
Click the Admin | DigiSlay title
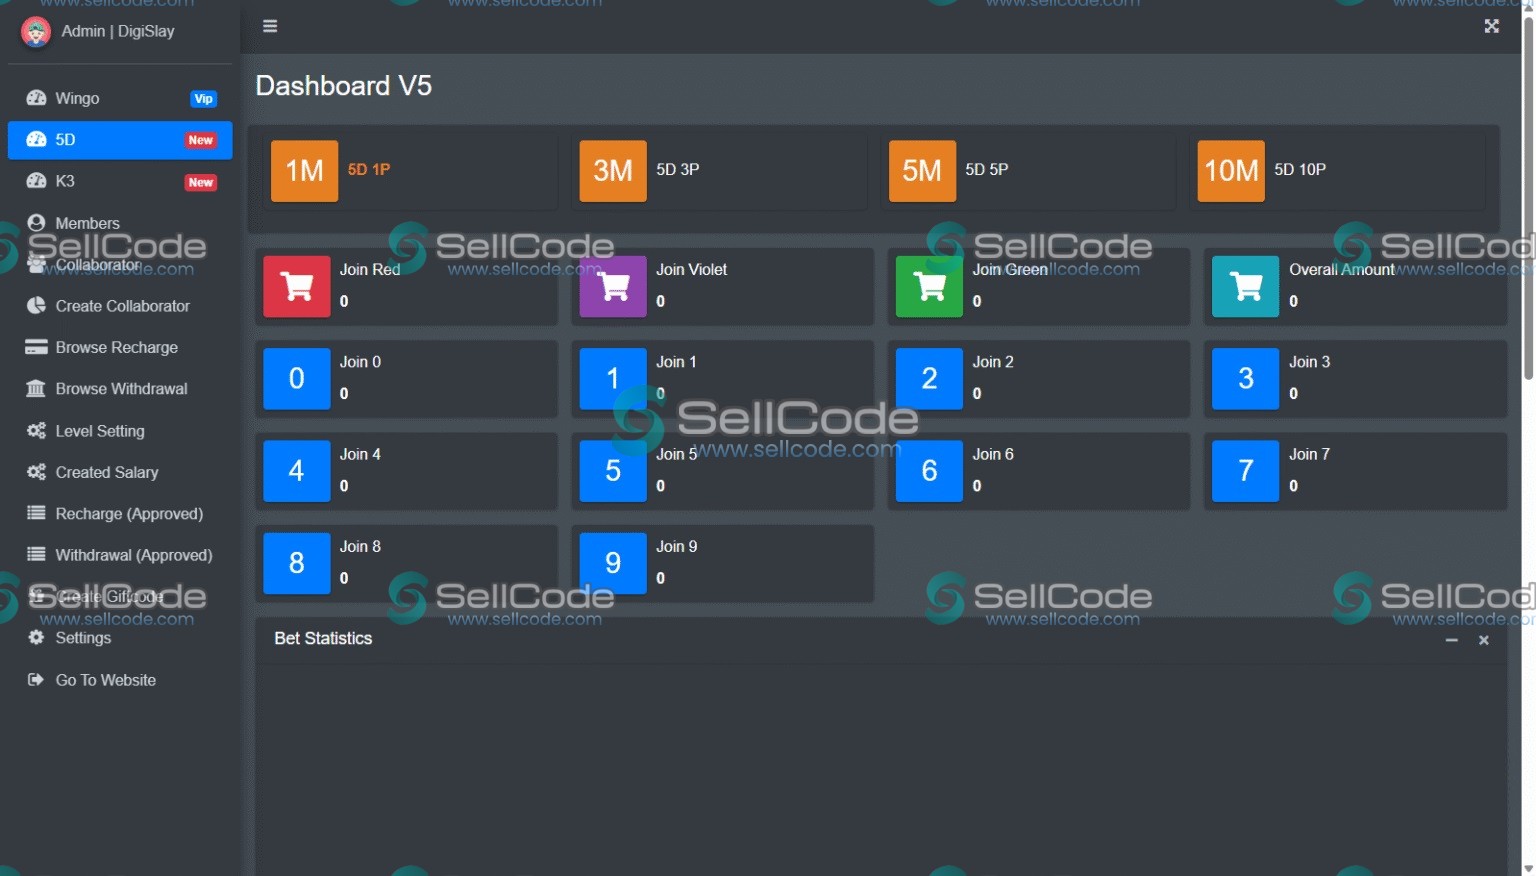coord(118,31)
